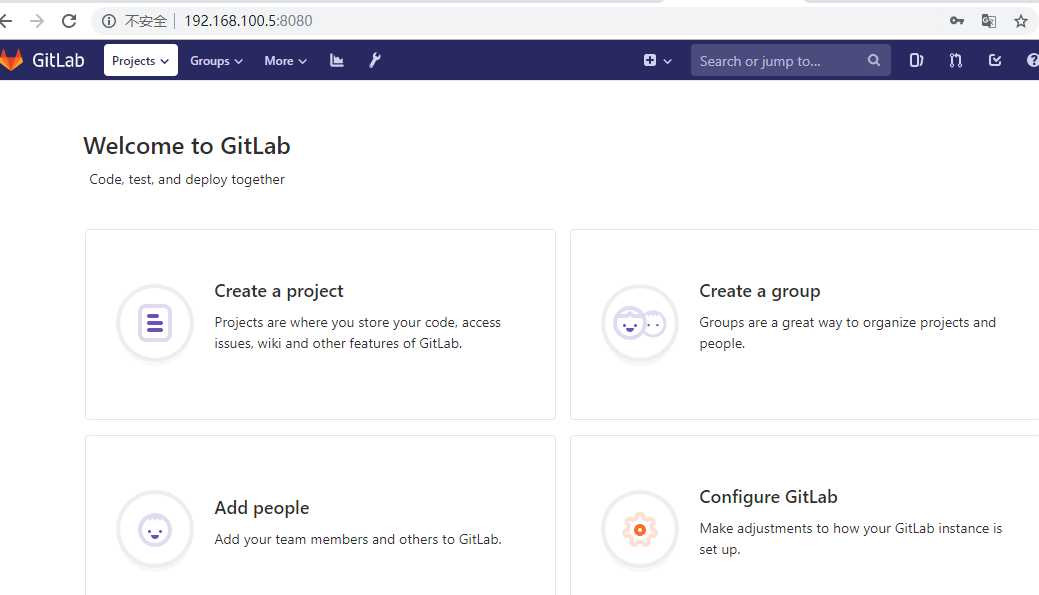1039x595 pixels.
Task: Expand the Groups dropdown
Action: coord(216,61)
